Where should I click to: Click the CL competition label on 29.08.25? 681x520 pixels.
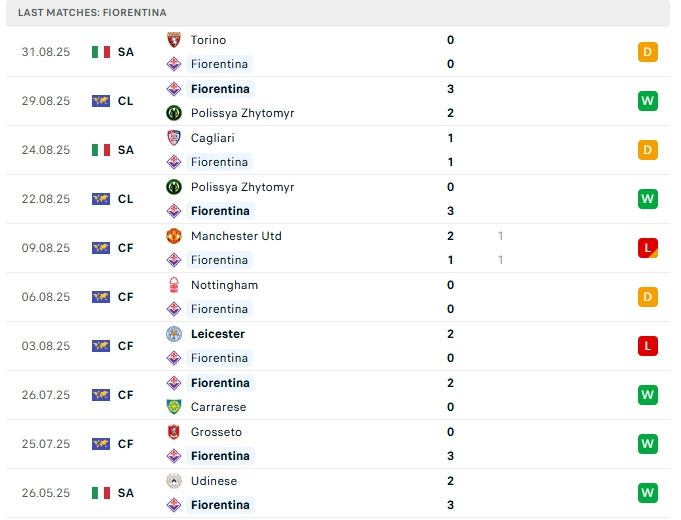tap(125, 101)
